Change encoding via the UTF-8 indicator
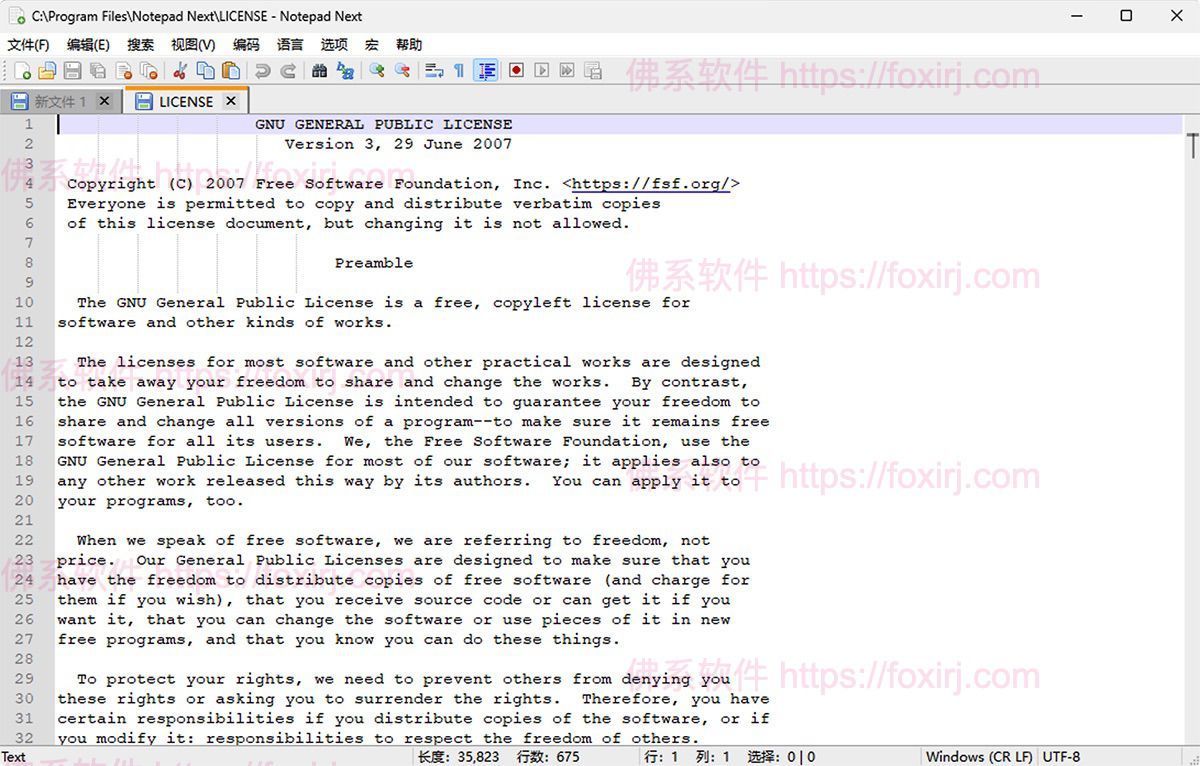1200x766 pixels. (x=1062, y=757)
